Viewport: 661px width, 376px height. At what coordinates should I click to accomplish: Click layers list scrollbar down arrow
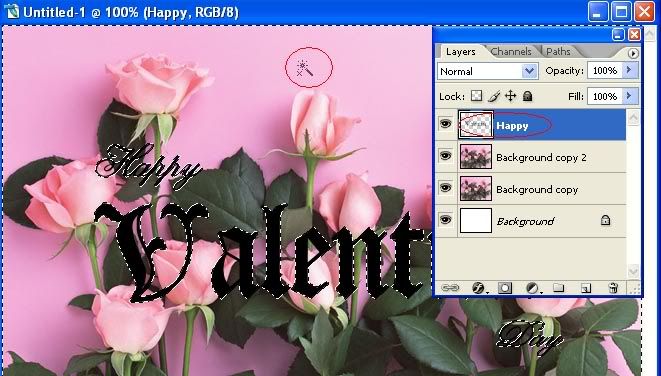[633, 271]
